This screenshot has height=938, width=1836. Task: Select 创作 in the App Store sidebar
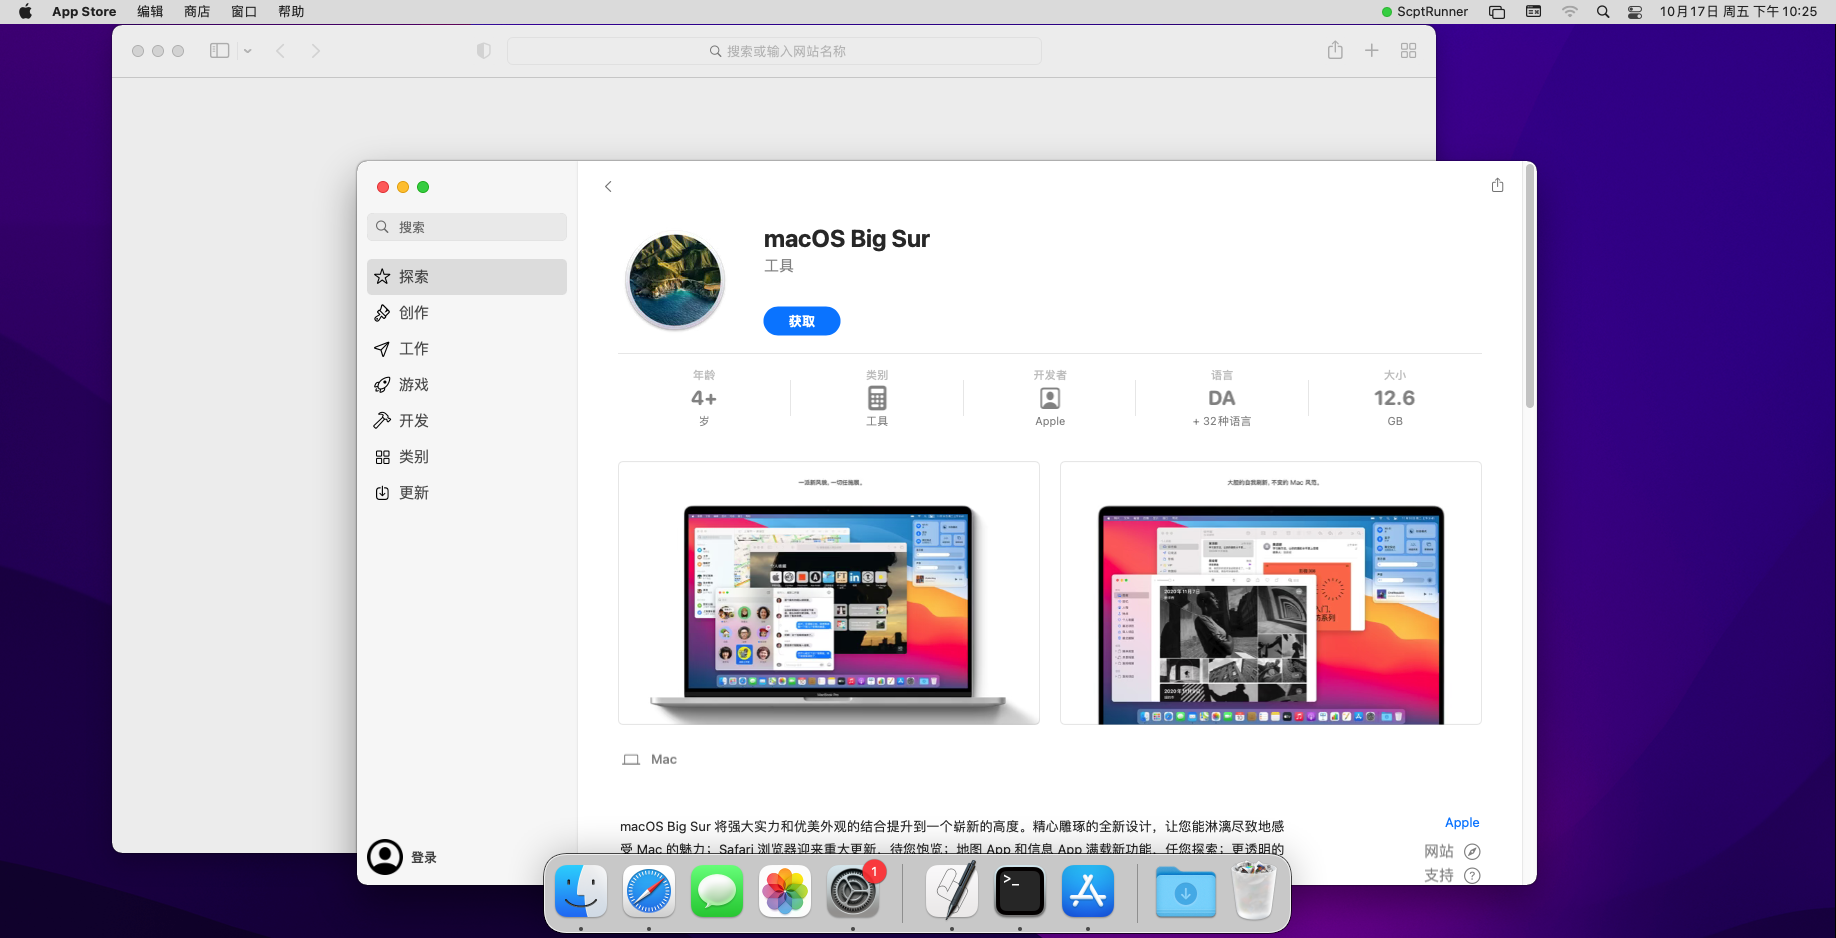tap(467, 313)
